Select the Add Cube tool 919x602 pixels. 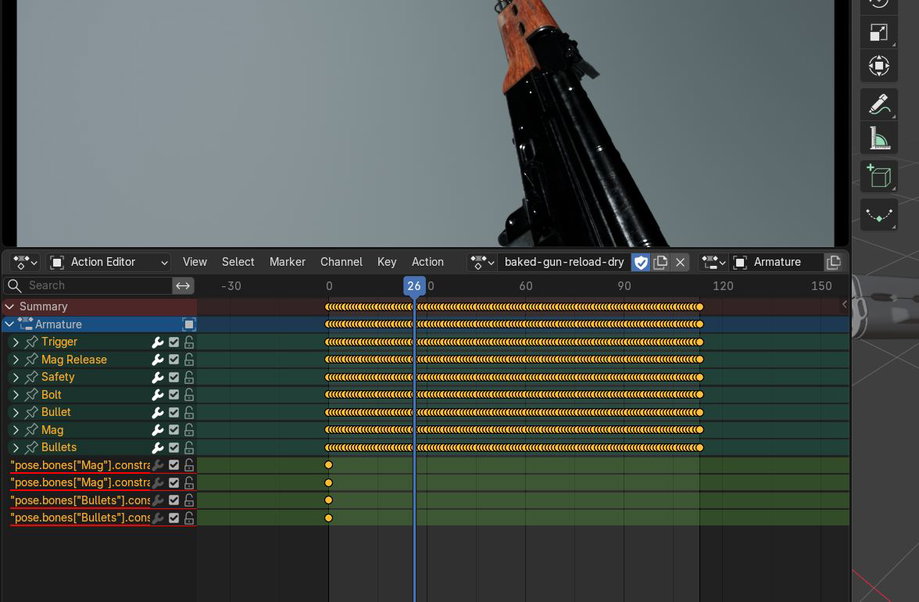click(x=879, y=176)
